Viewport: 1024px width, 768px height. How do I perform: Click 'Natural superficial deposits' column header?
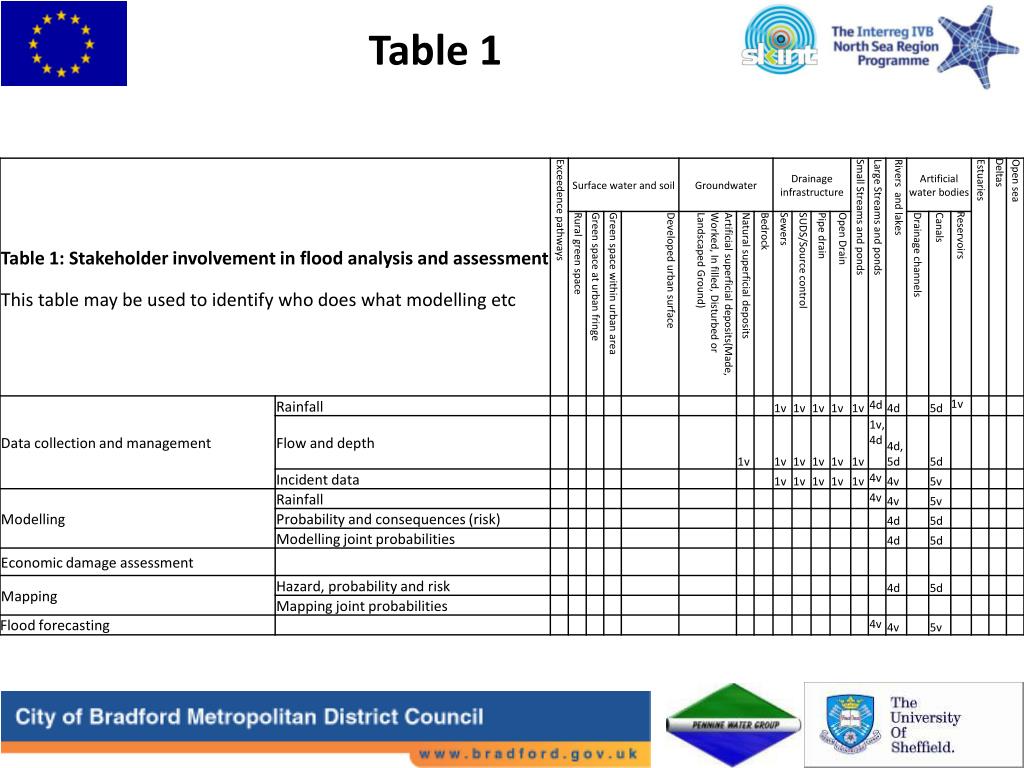tap(745, 276)
